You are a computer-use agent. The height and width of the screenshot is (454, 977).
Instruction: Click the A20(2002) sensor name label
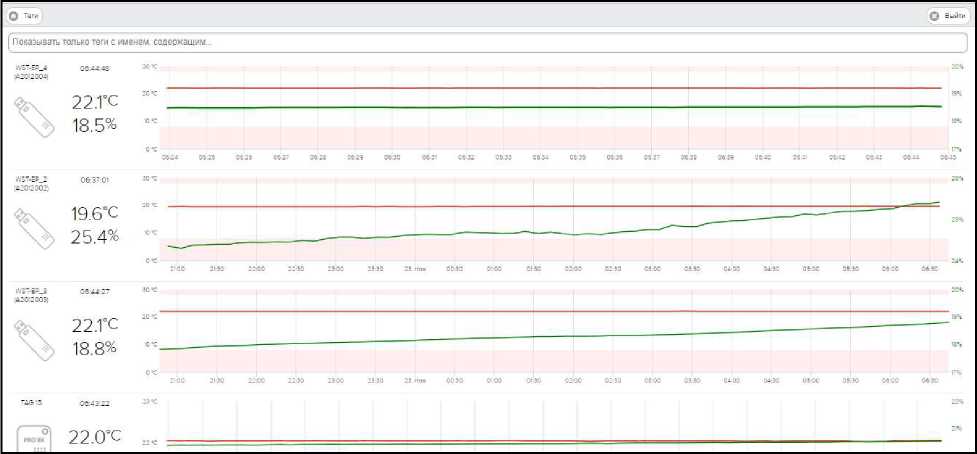pyautogui.click(x=31, y=183)
